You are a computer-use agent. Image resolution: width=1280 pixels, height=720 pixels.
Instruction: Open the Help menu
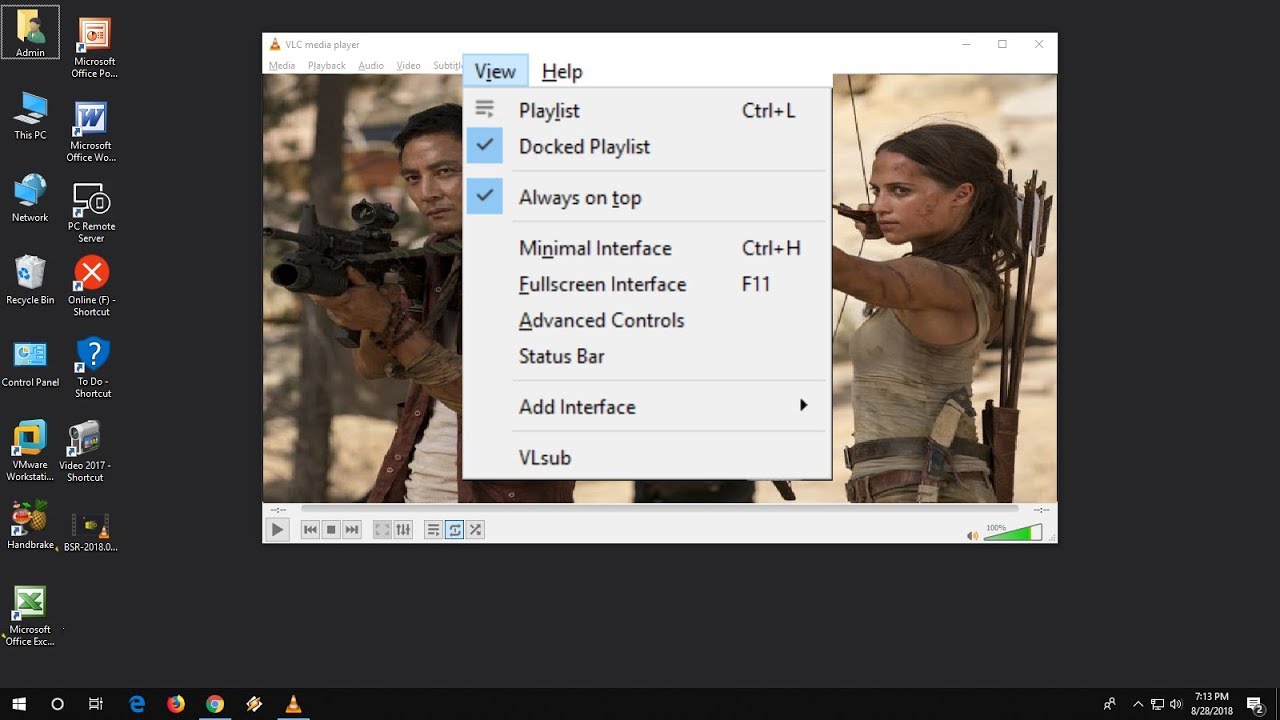pos(562,71)
